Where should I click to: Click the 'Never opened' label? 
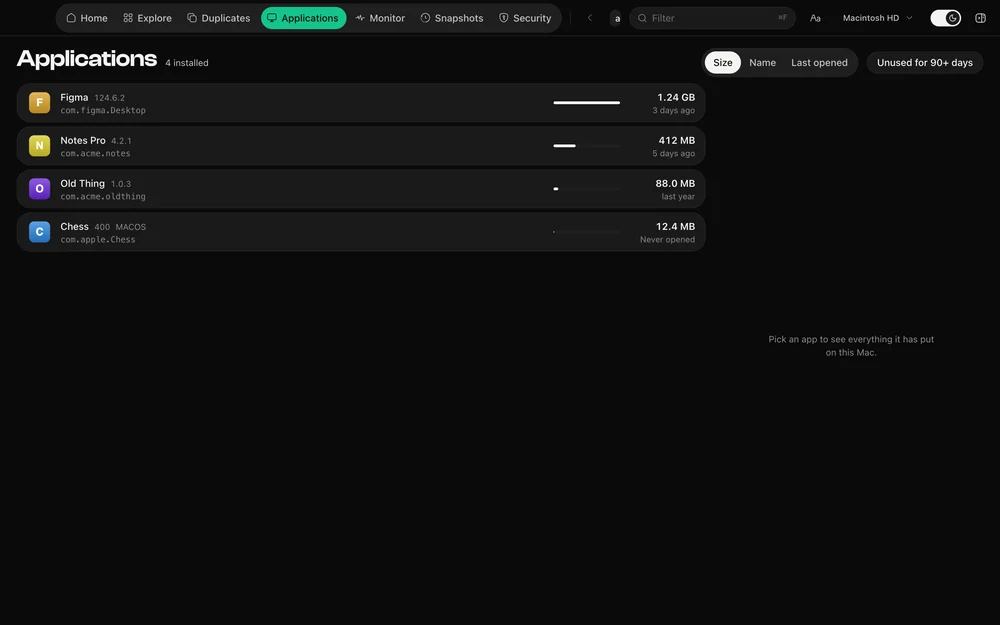point(667,240)
